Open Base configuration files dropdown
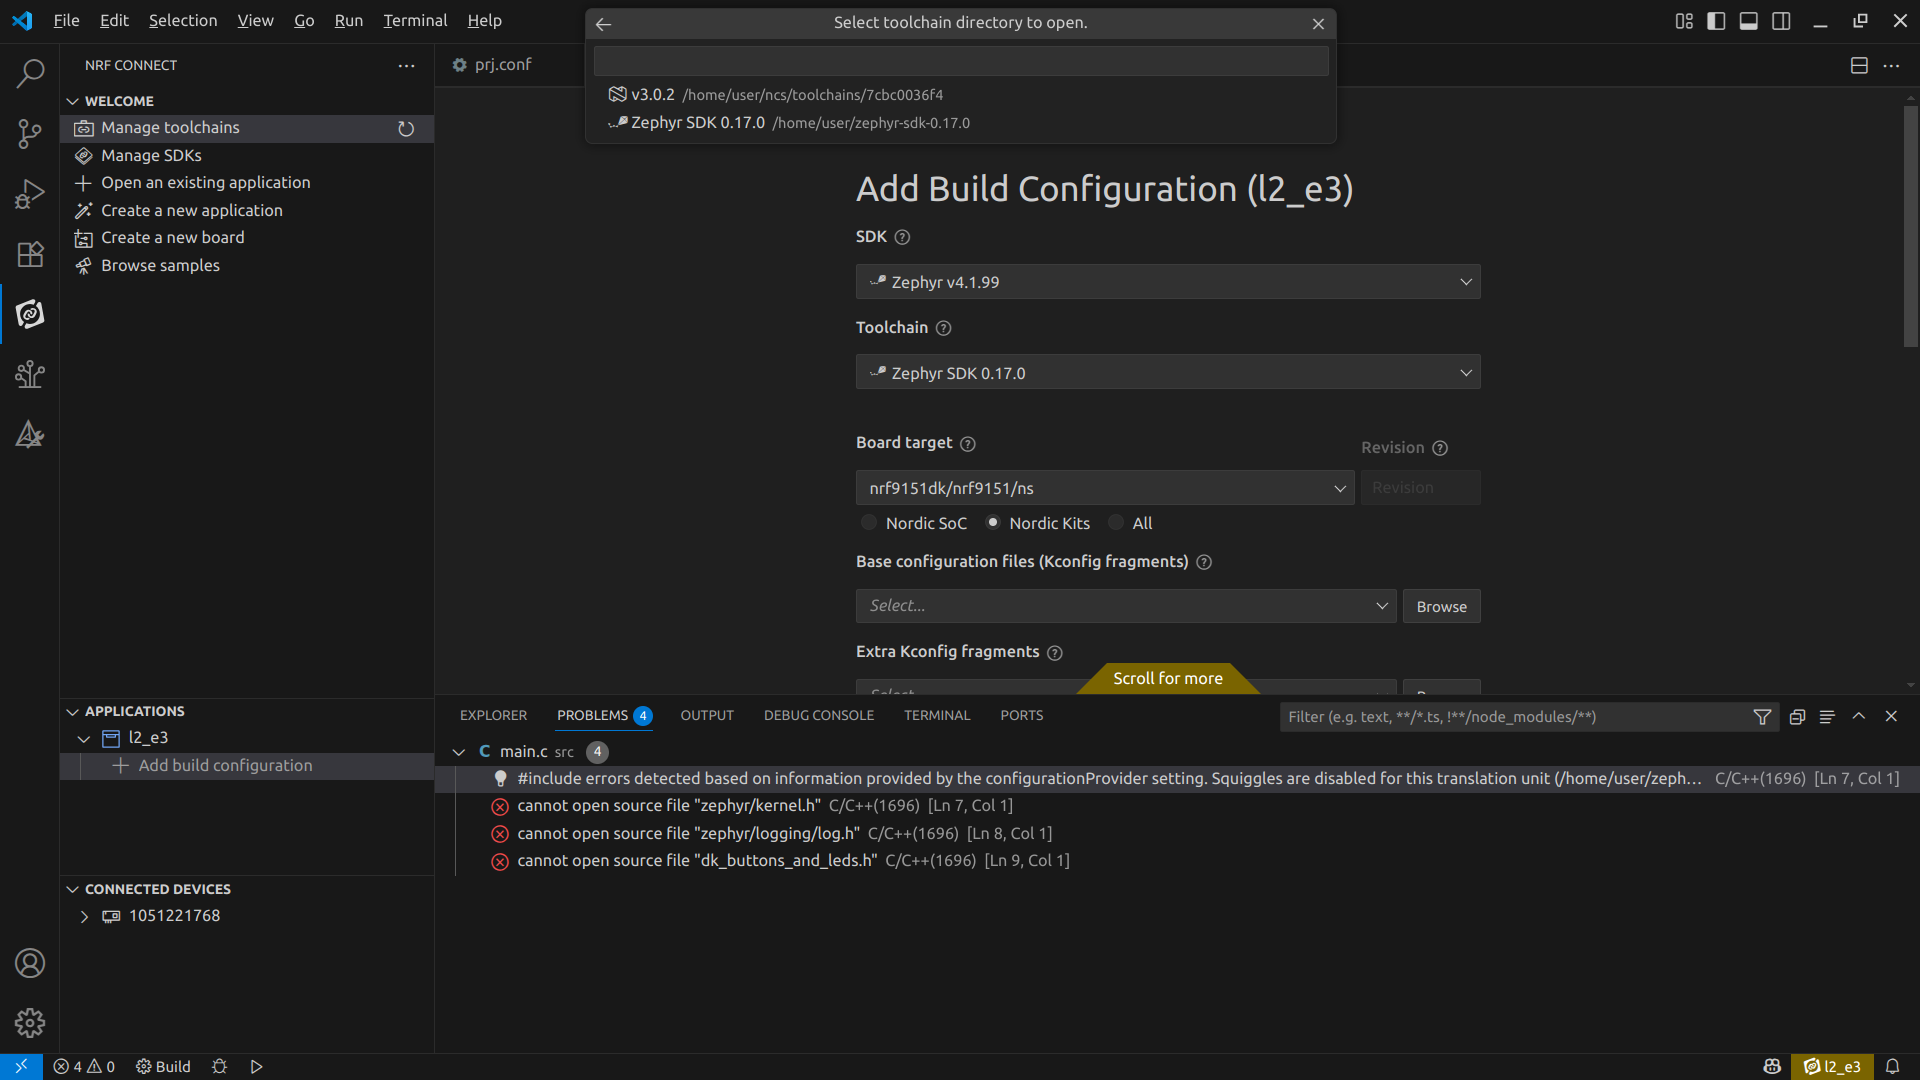 [x=1126, y=606]
